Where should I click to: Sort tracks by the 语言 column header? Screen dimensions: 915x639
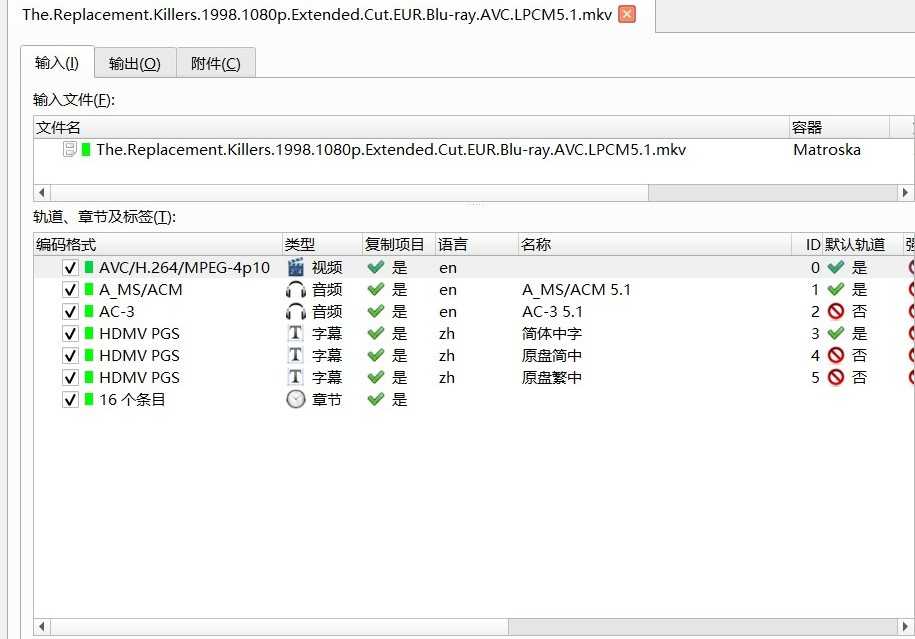coord(477,245)
